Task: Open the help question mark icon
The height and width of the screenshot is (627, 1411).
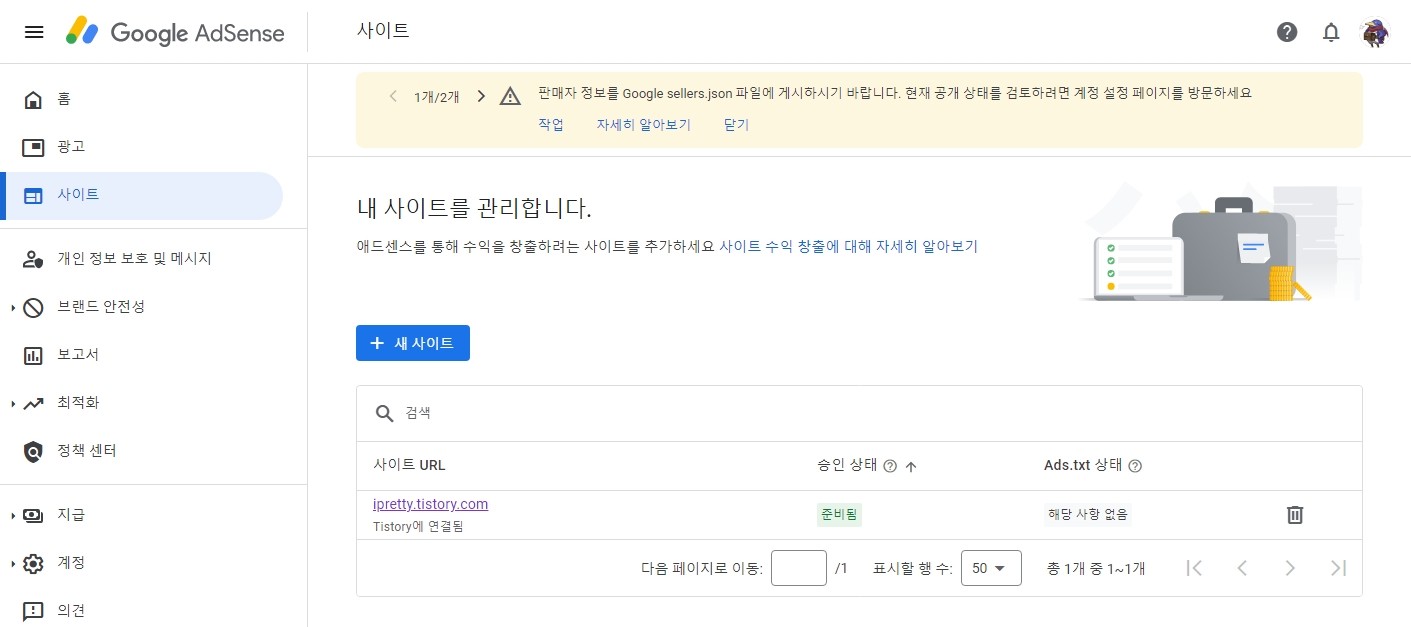Action: click(x=1287, y=32)
